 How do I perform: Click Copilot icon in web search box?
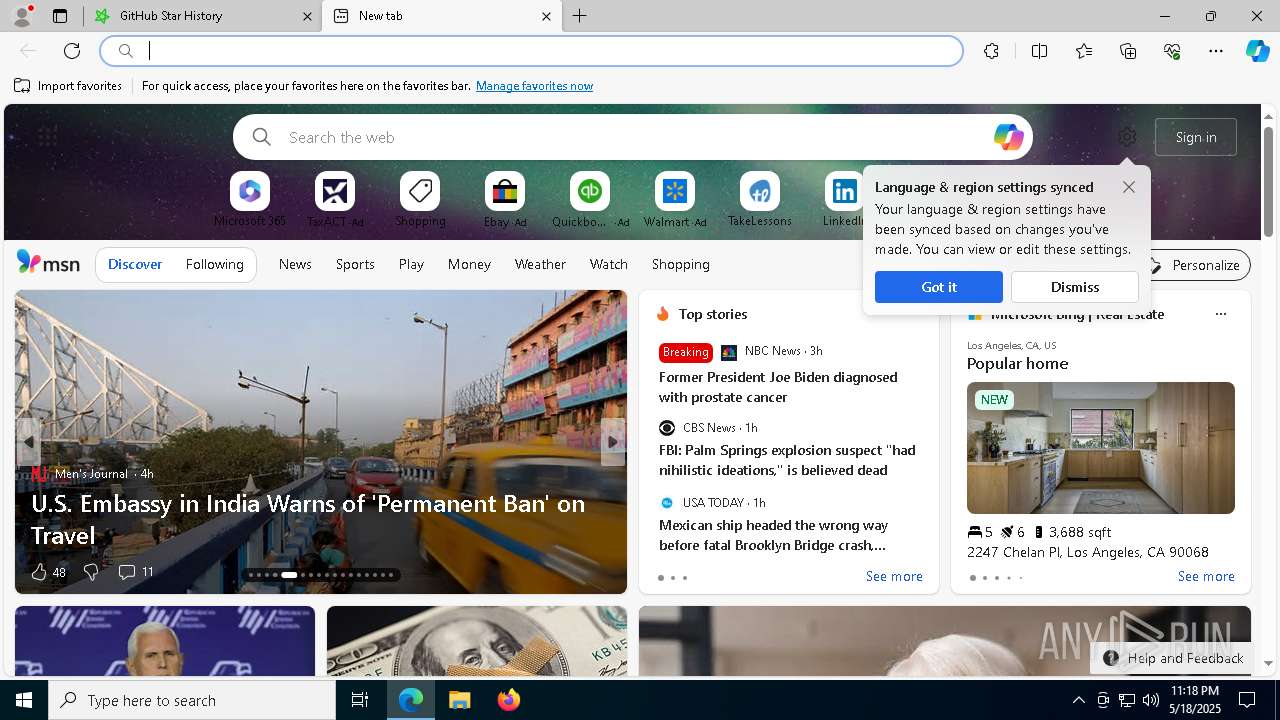click(x=1008, y=137)
